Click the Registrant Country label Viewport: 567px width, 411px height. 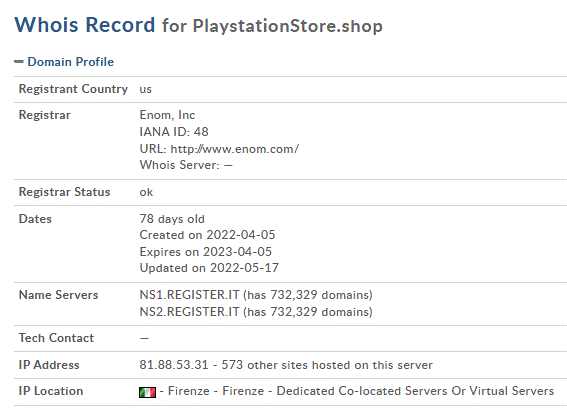pyautogui.click(x=73, y=89)
